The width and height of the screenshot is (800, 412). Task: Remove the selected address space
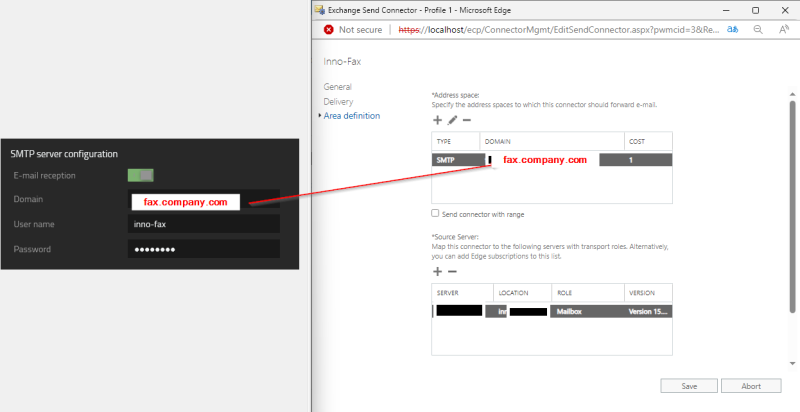tap(466, 120)
